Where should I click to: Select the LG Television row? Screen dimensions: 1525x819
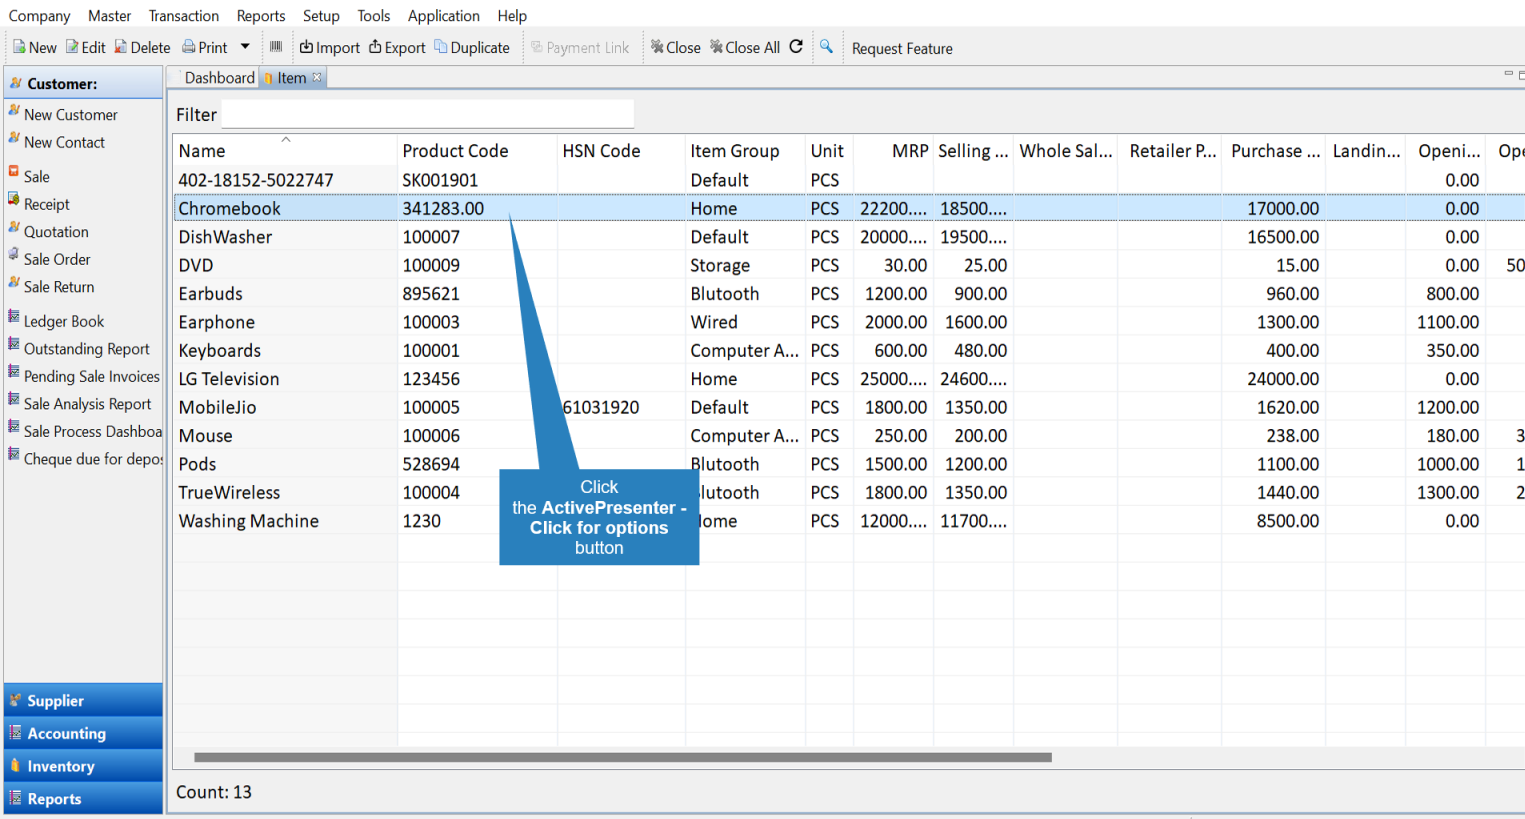[848, 379]
